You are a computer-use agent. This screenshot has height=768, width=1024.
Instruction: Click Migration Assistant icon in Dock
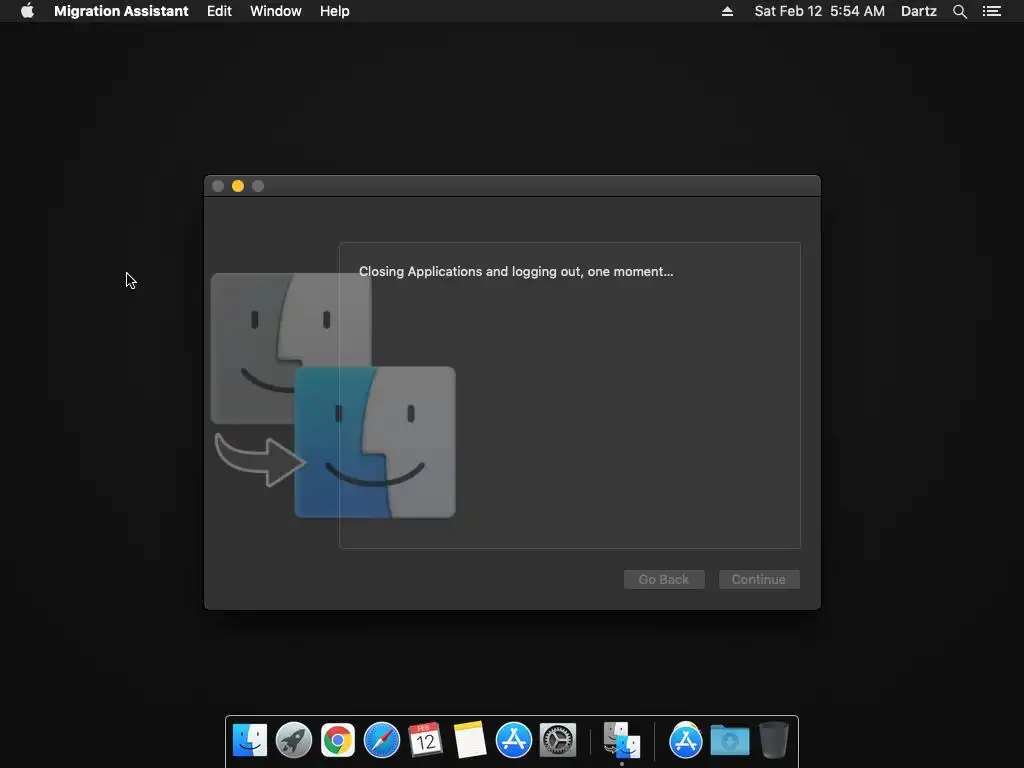622,740
